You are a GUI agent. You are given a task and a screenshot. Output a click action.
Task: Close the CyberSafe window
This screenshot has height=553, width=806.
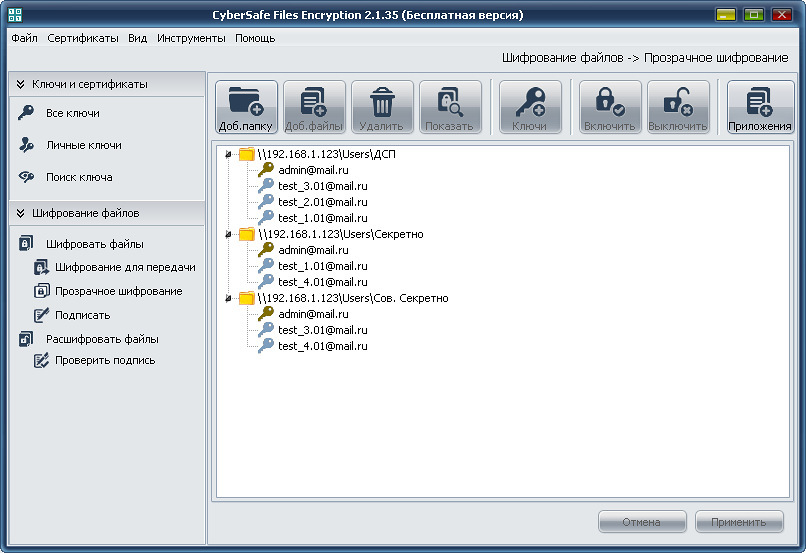click(x=782, y=14)
